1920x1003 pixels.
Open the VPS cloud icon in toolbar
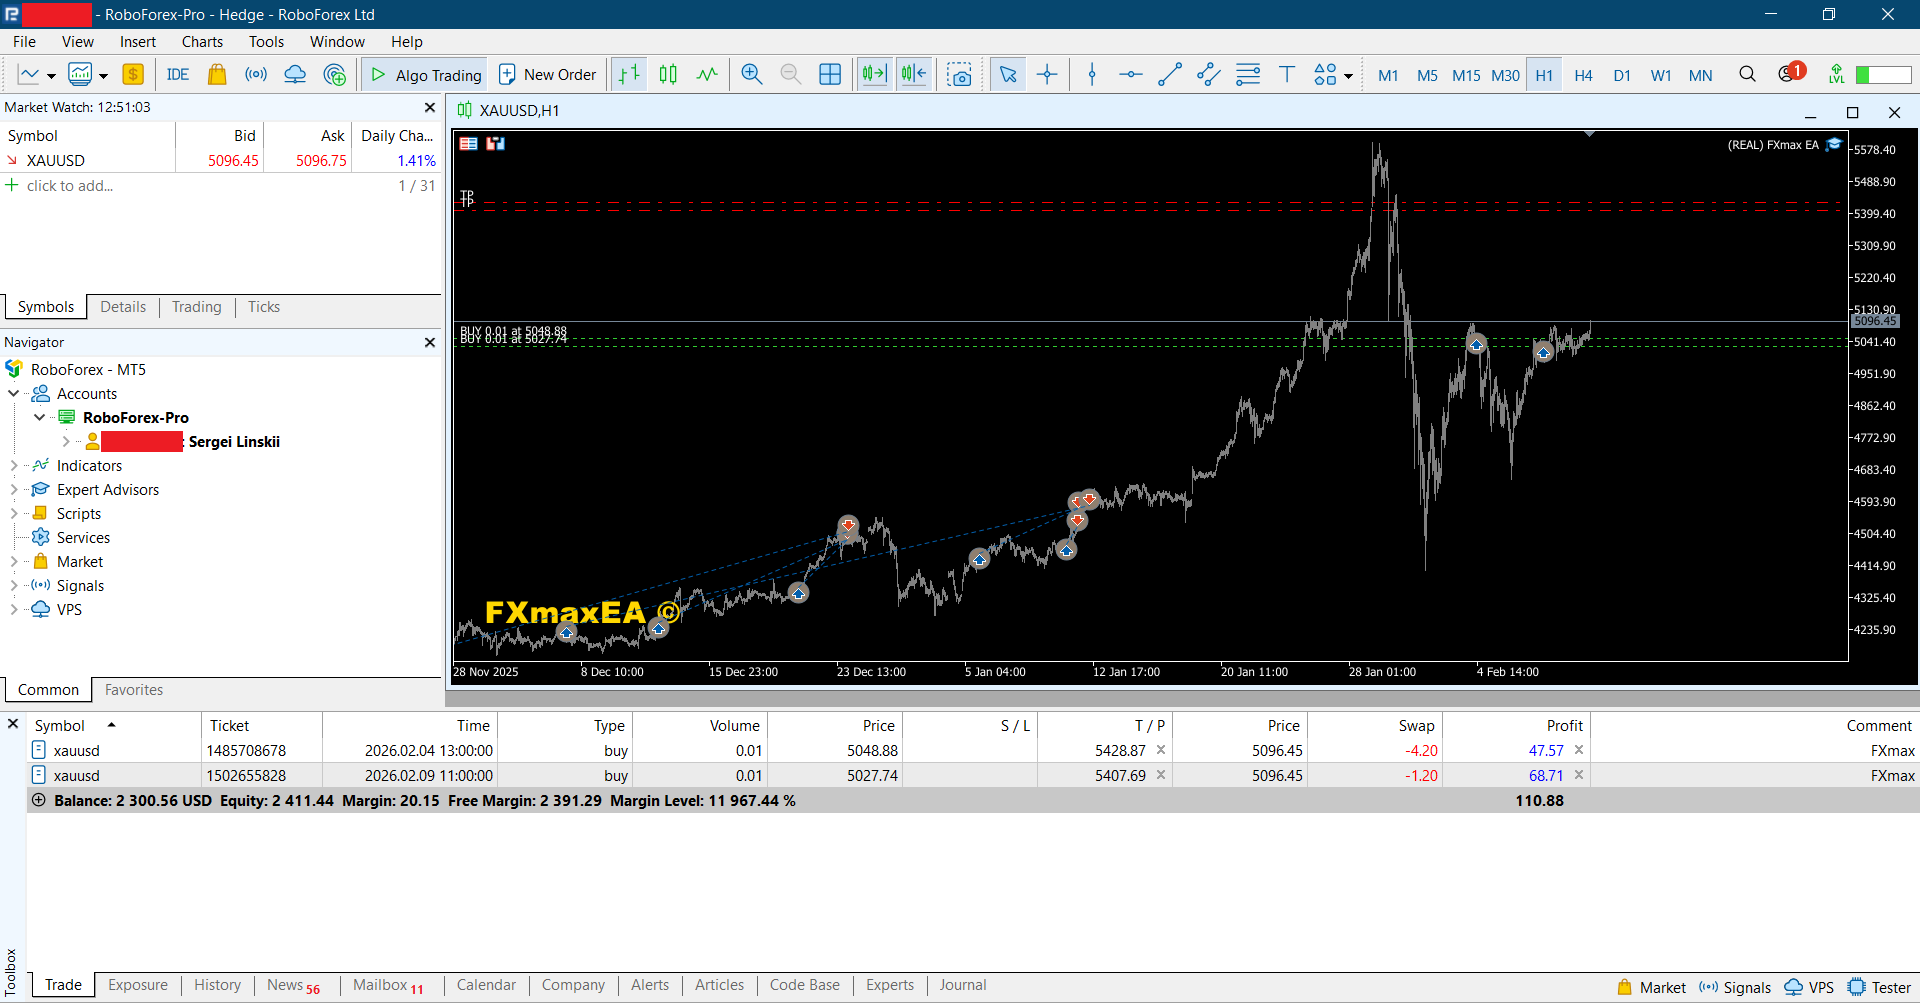click(x=295, y=74)
